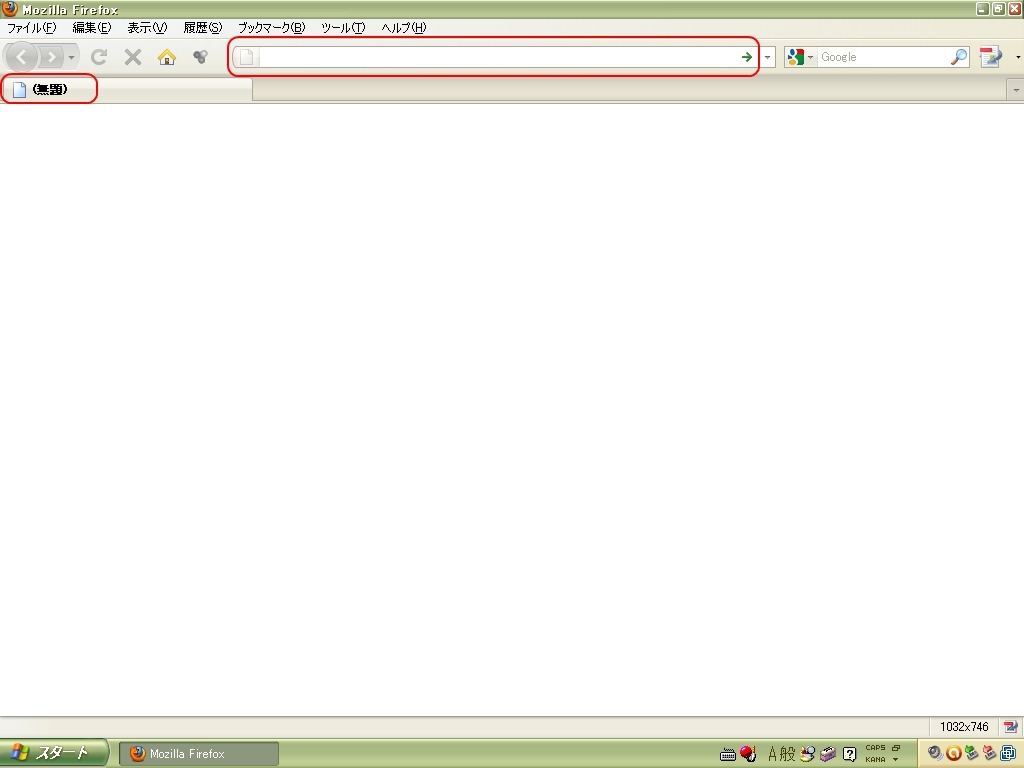1024x768 pixels.
Task: Select Mozilla Firefox taskbar button
Action: 199,754
